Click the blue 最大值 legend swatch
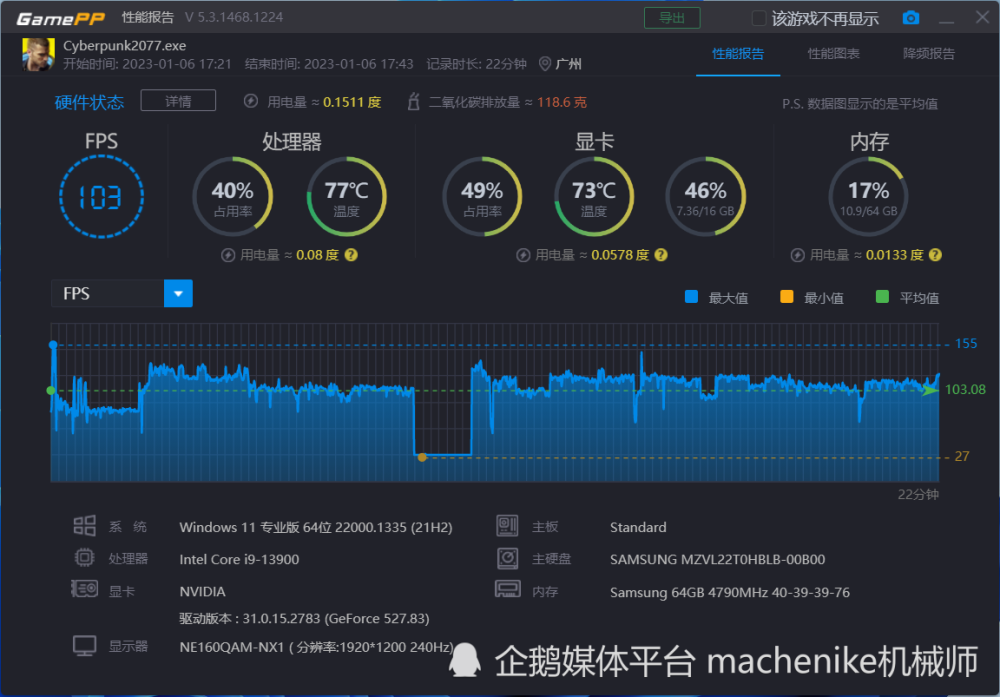 (691, 297)
